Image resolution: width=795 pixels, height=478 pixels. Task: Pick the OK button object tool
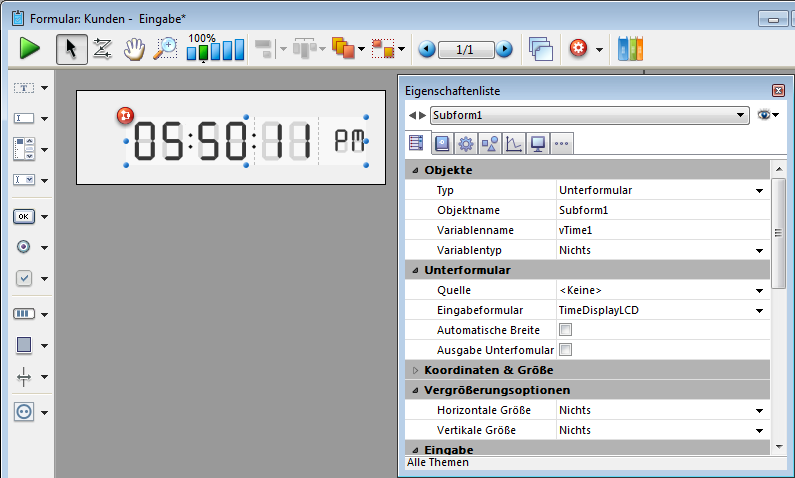point(24,216)
